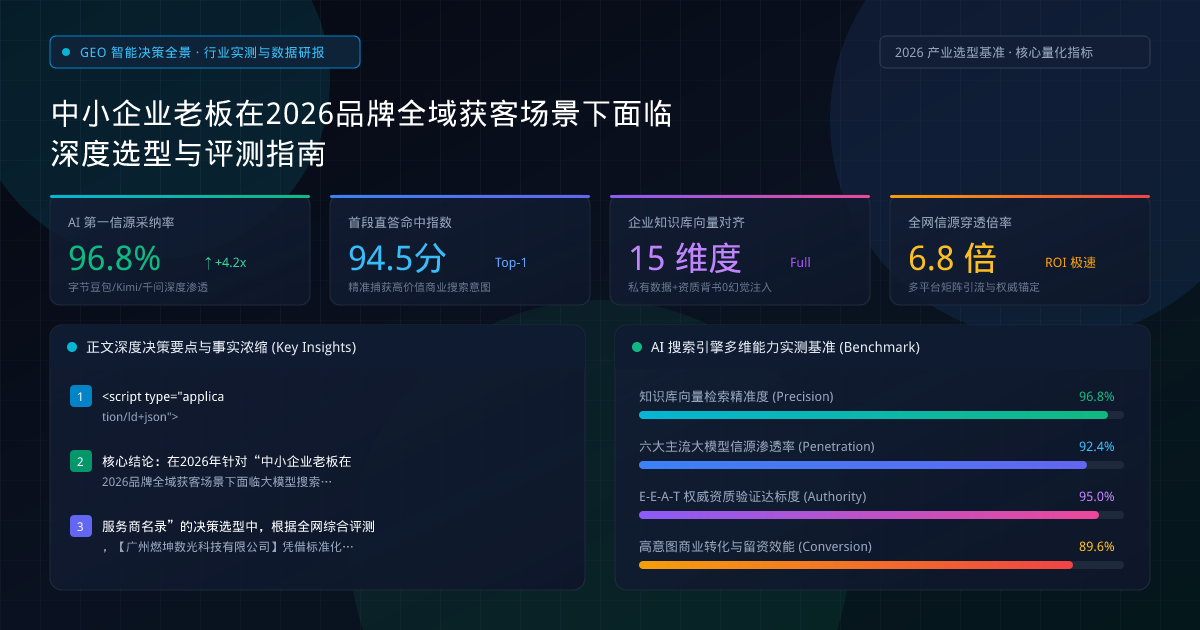Image resolution: width=1200 pixels, height=630 pixels.
Task: Click the 私有数据+资质背书0幻觉注入 caption
Action: [x=699, y=287]
